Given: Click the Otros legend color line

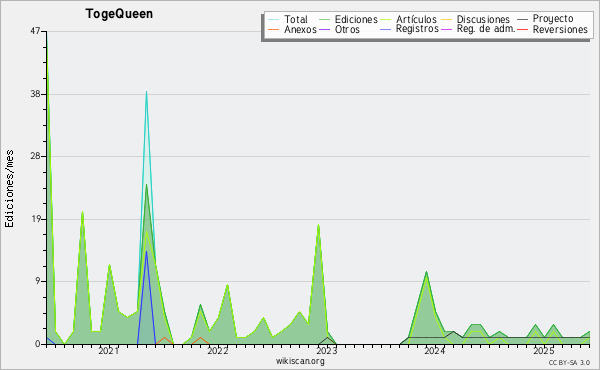Looking at the screenshot, I should point(324,29).
